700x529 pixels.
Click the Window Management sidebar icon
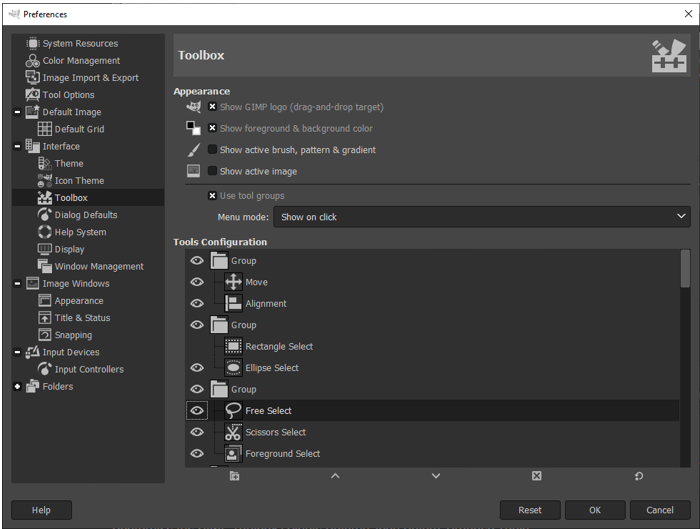tap(45, 267)
